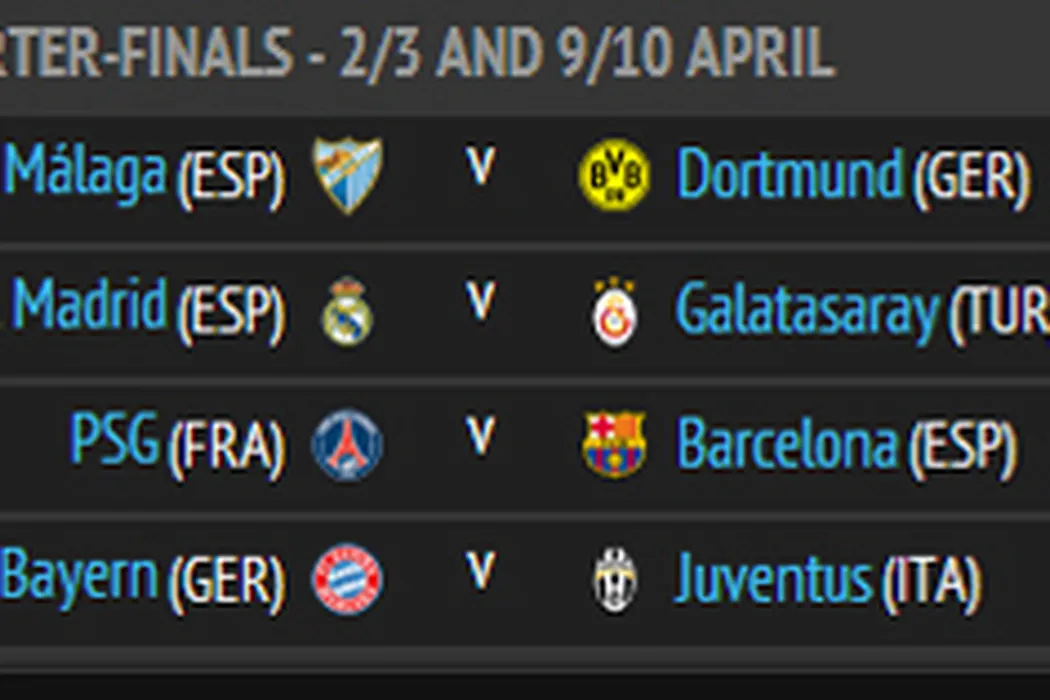Click the Juventus club crest
Image resolution: width=1050 pixels, height=700 pixels.
point(614,579)
